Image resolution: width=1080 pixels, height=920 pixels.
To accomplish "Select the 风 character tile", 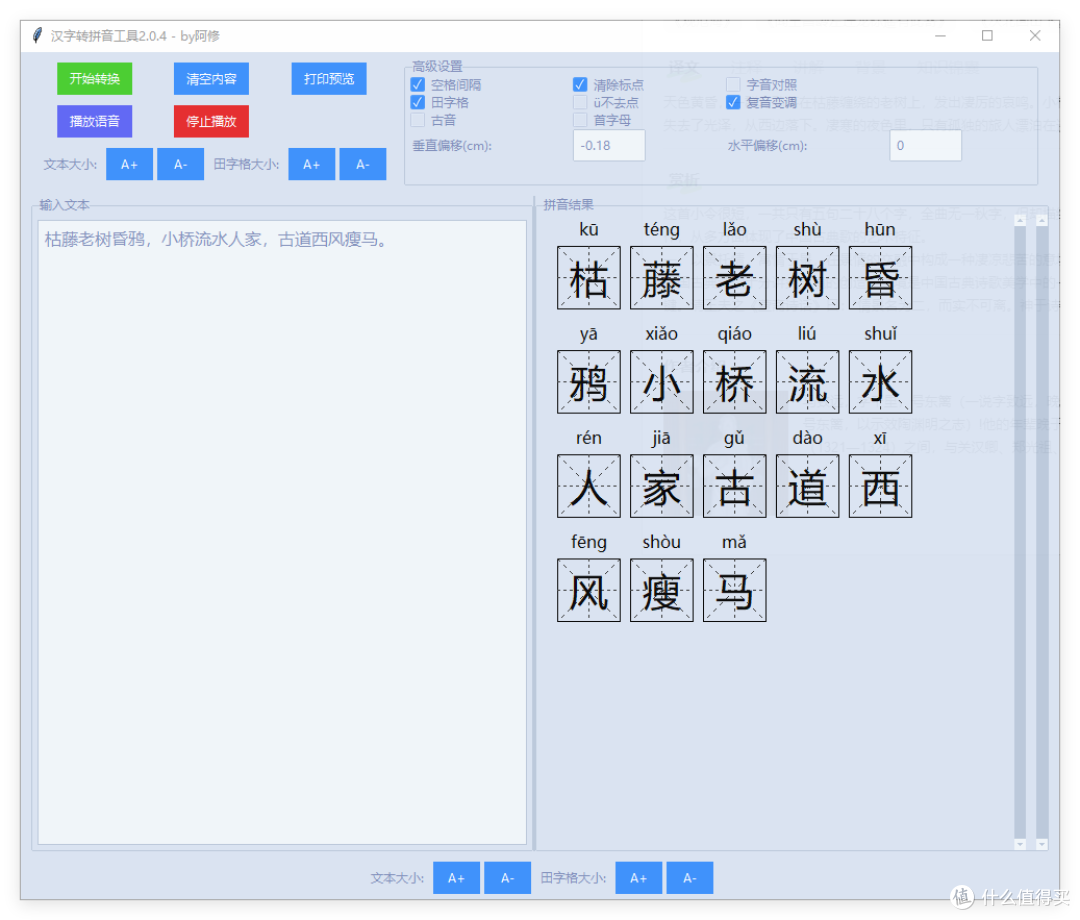I will click(x=589, y=589).
